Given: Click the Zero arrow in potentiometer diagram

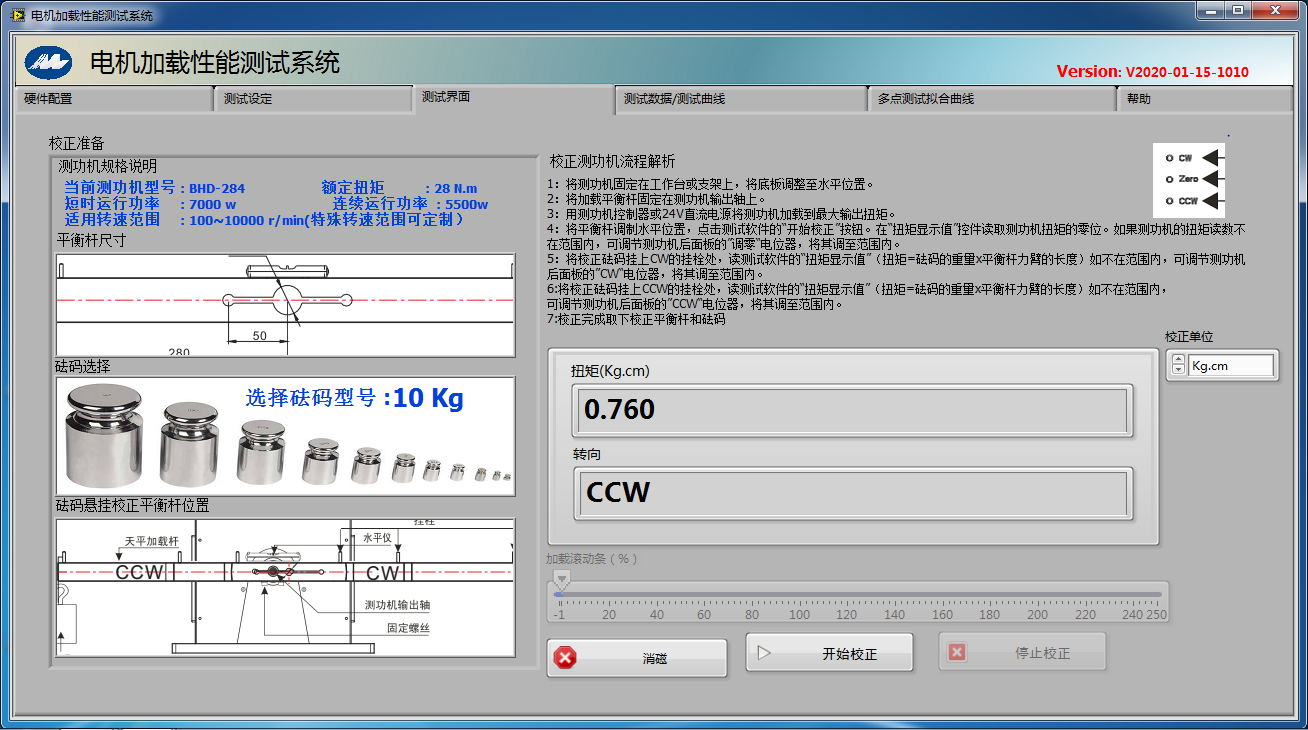Looking at the screenshot, I should coord(1211,179).
